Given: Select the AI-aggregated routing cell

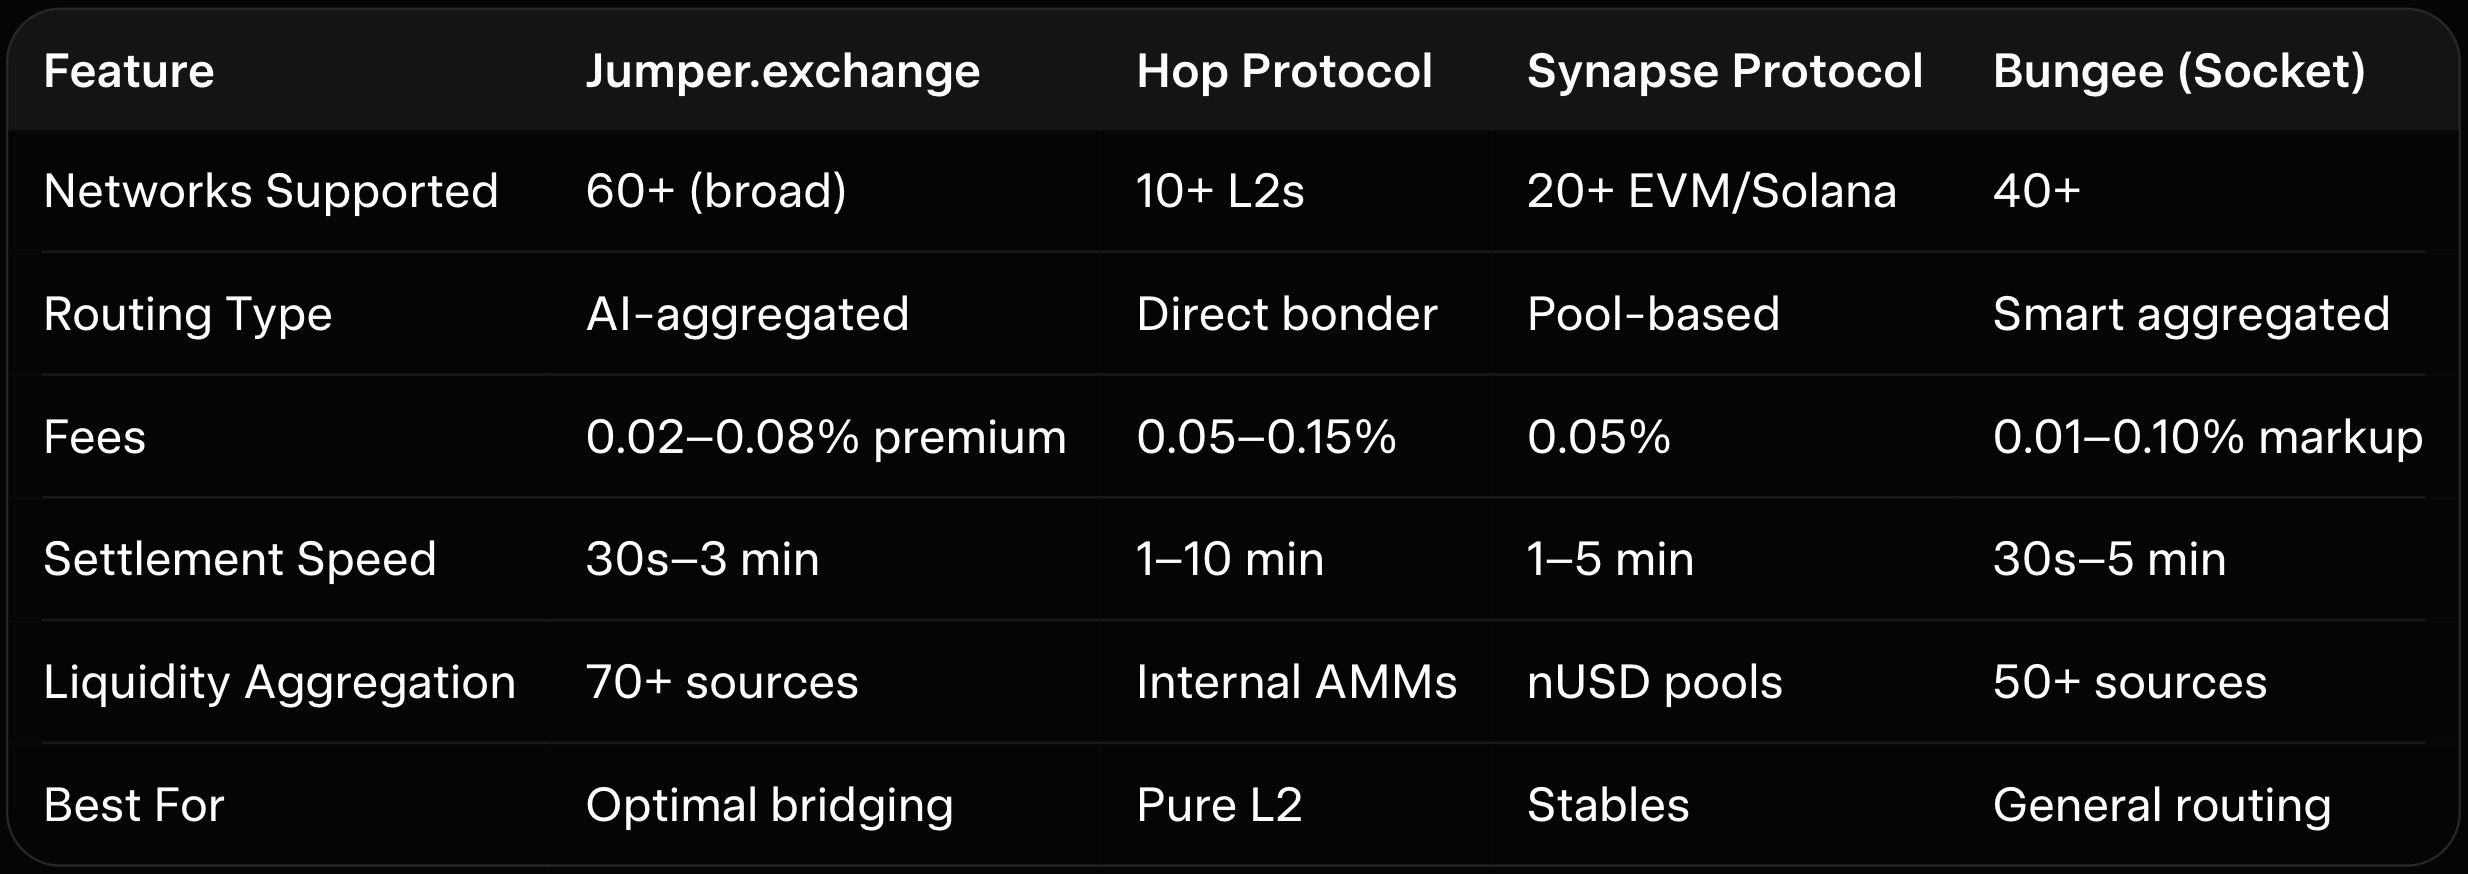Looking at the screenshot, I should (747, 314).
